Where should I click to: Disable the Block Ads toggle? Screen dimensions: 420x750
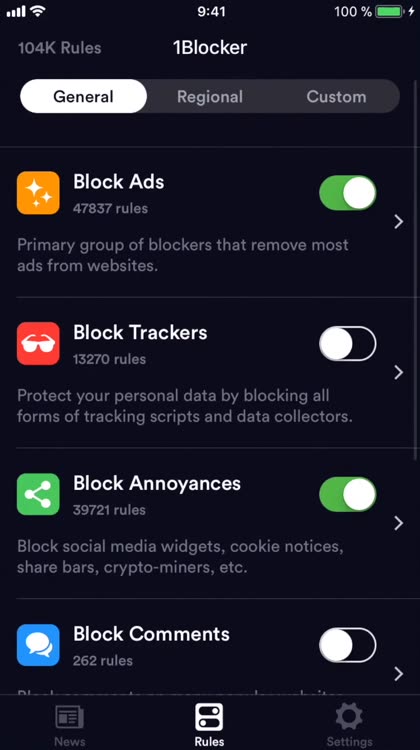click(x=348, y=193)
